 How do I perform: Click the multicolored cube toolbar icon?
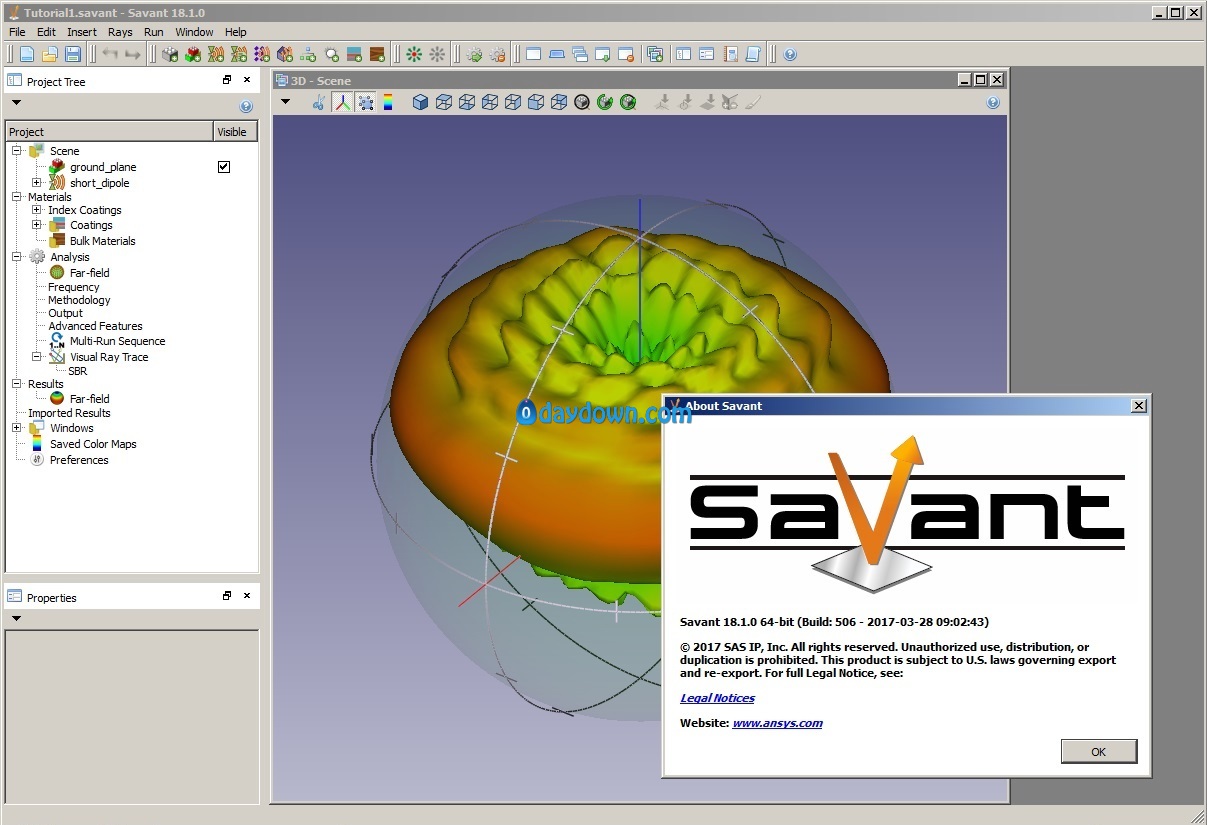click(x=285, y=55)
